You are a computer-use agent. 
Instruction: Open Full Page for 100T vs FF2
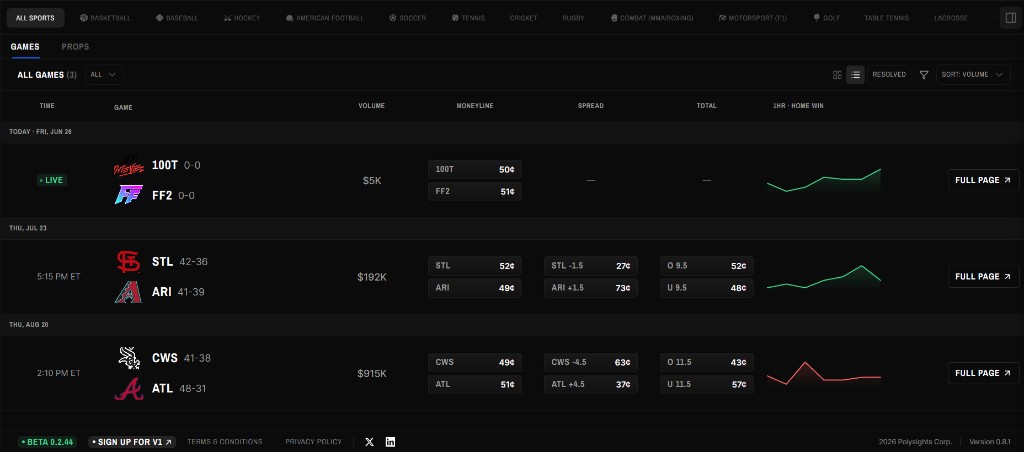[984, 180]
